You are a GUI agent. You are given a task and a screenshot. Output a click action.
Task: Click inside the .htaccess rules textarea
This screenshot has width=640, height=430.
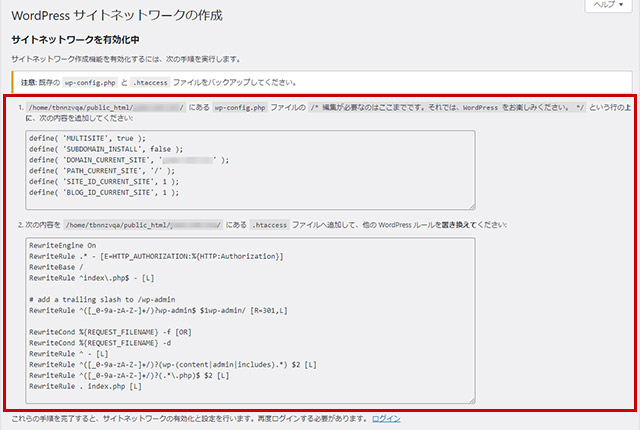click(250, 321)
